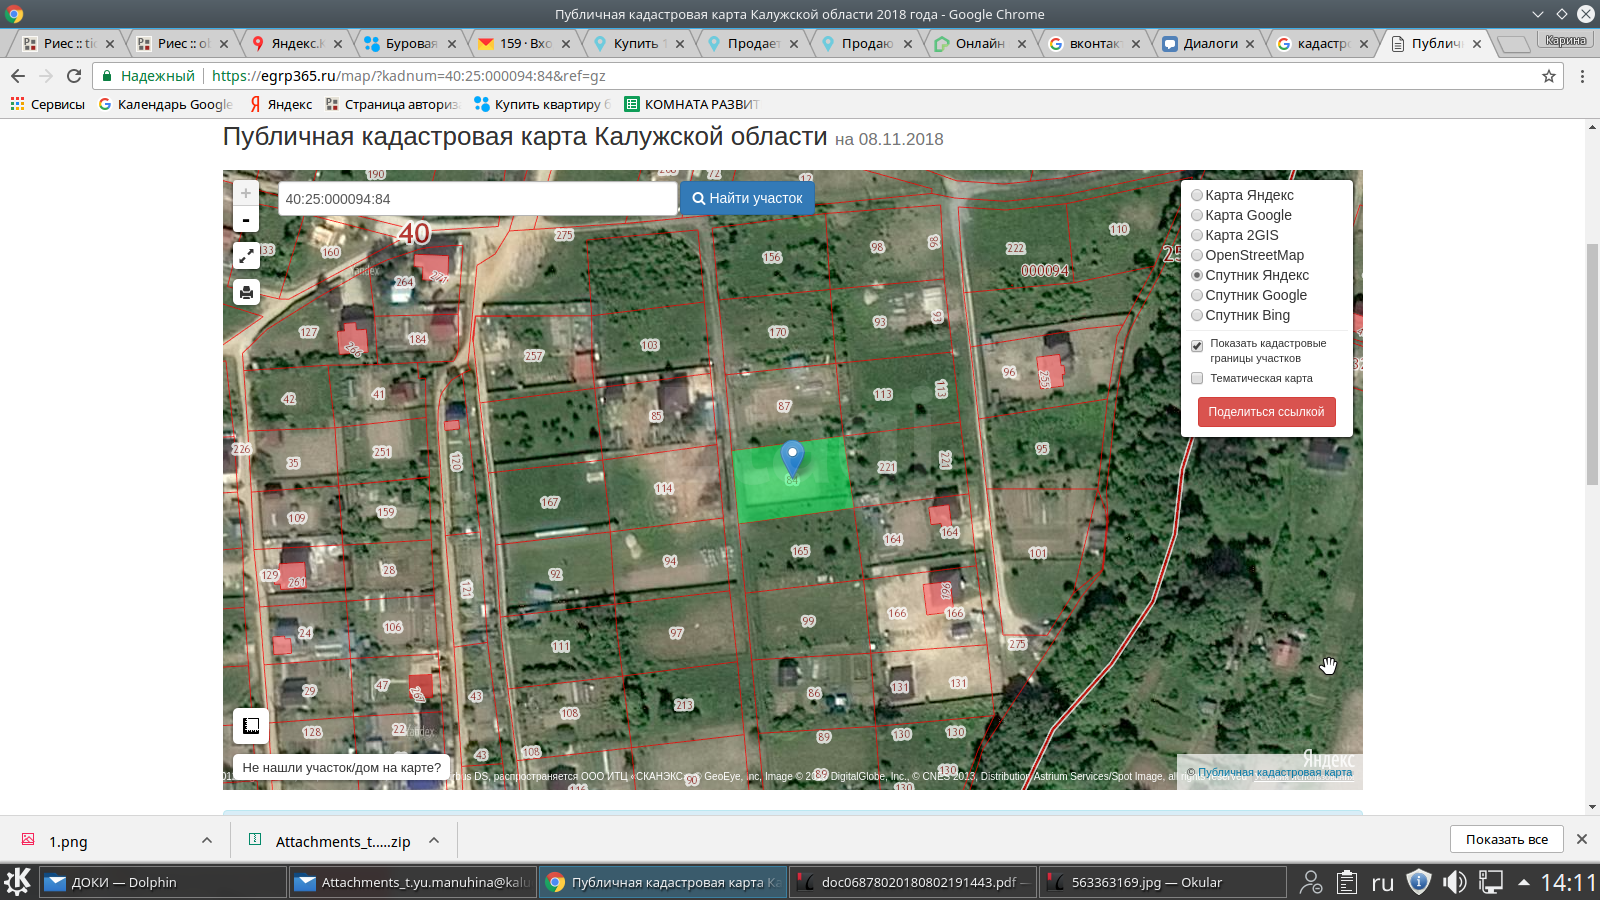Open the shield update tray icon

(1418, 882)
